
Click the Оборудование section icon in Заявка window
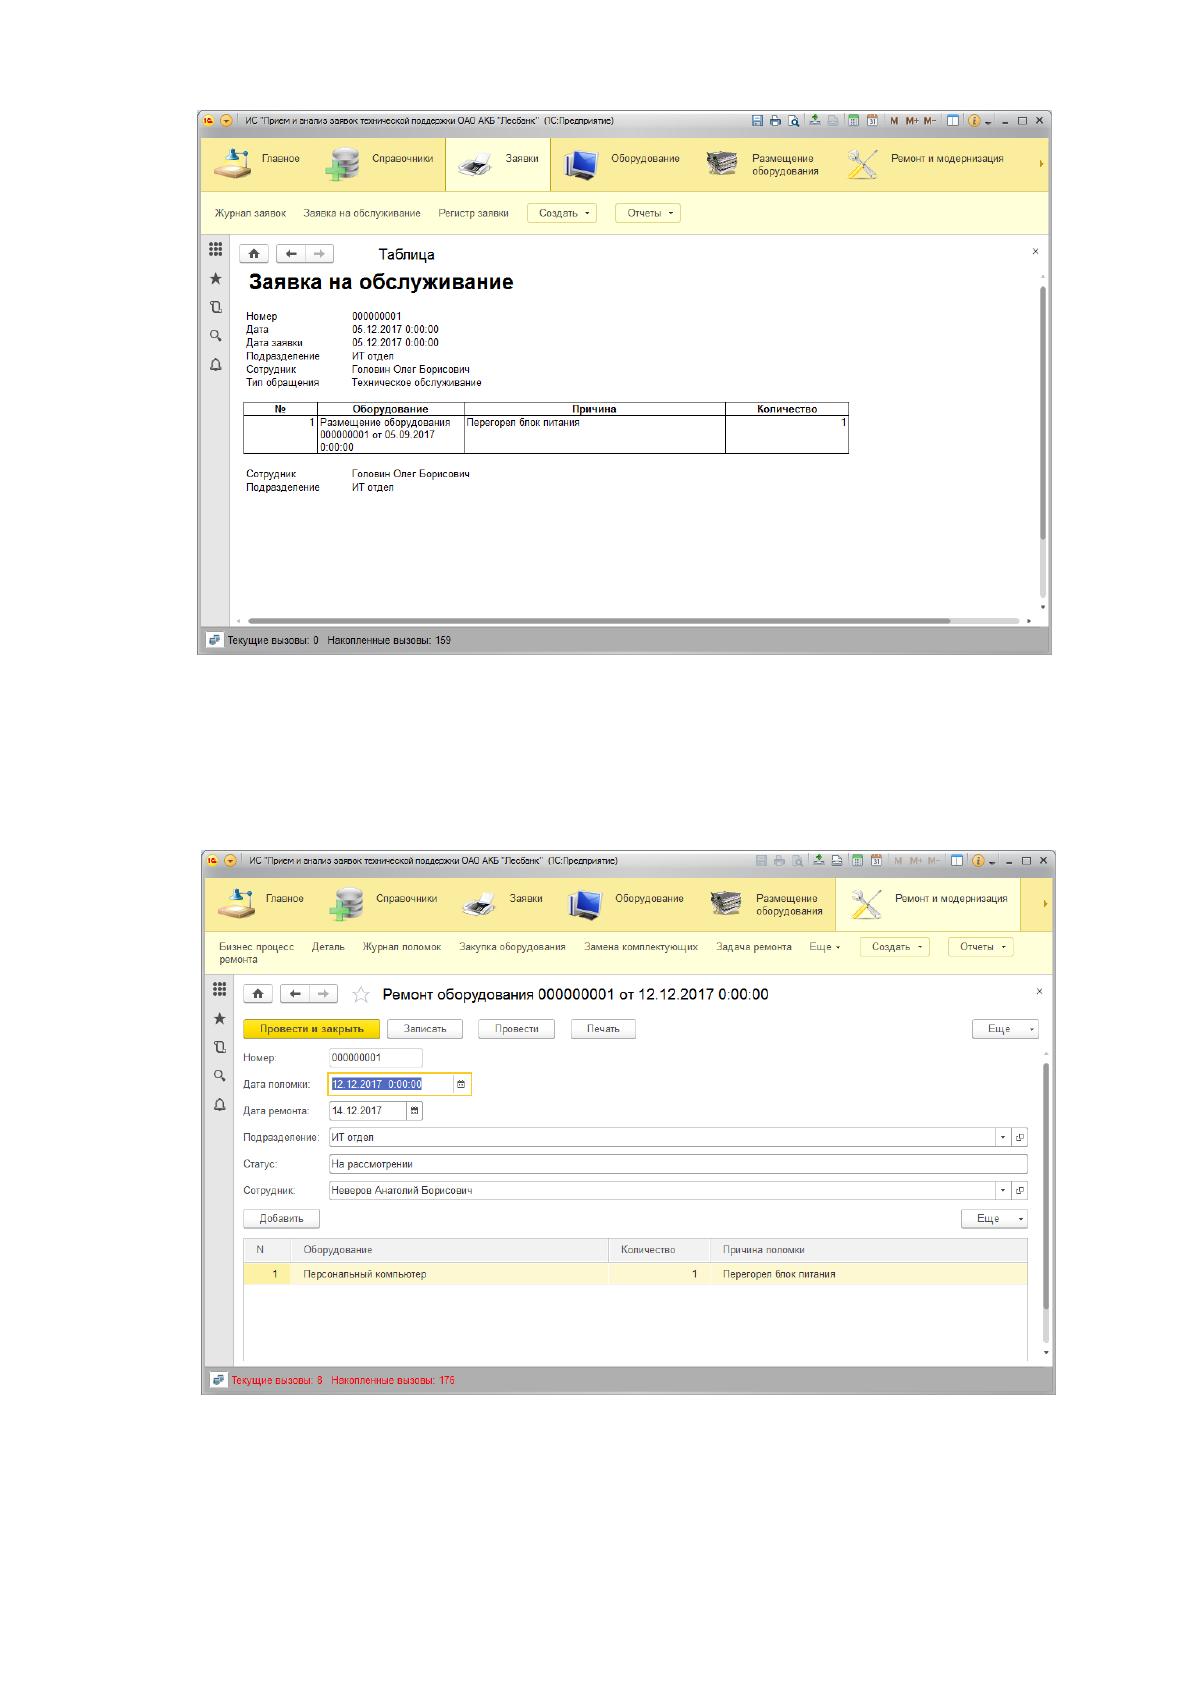580,164
